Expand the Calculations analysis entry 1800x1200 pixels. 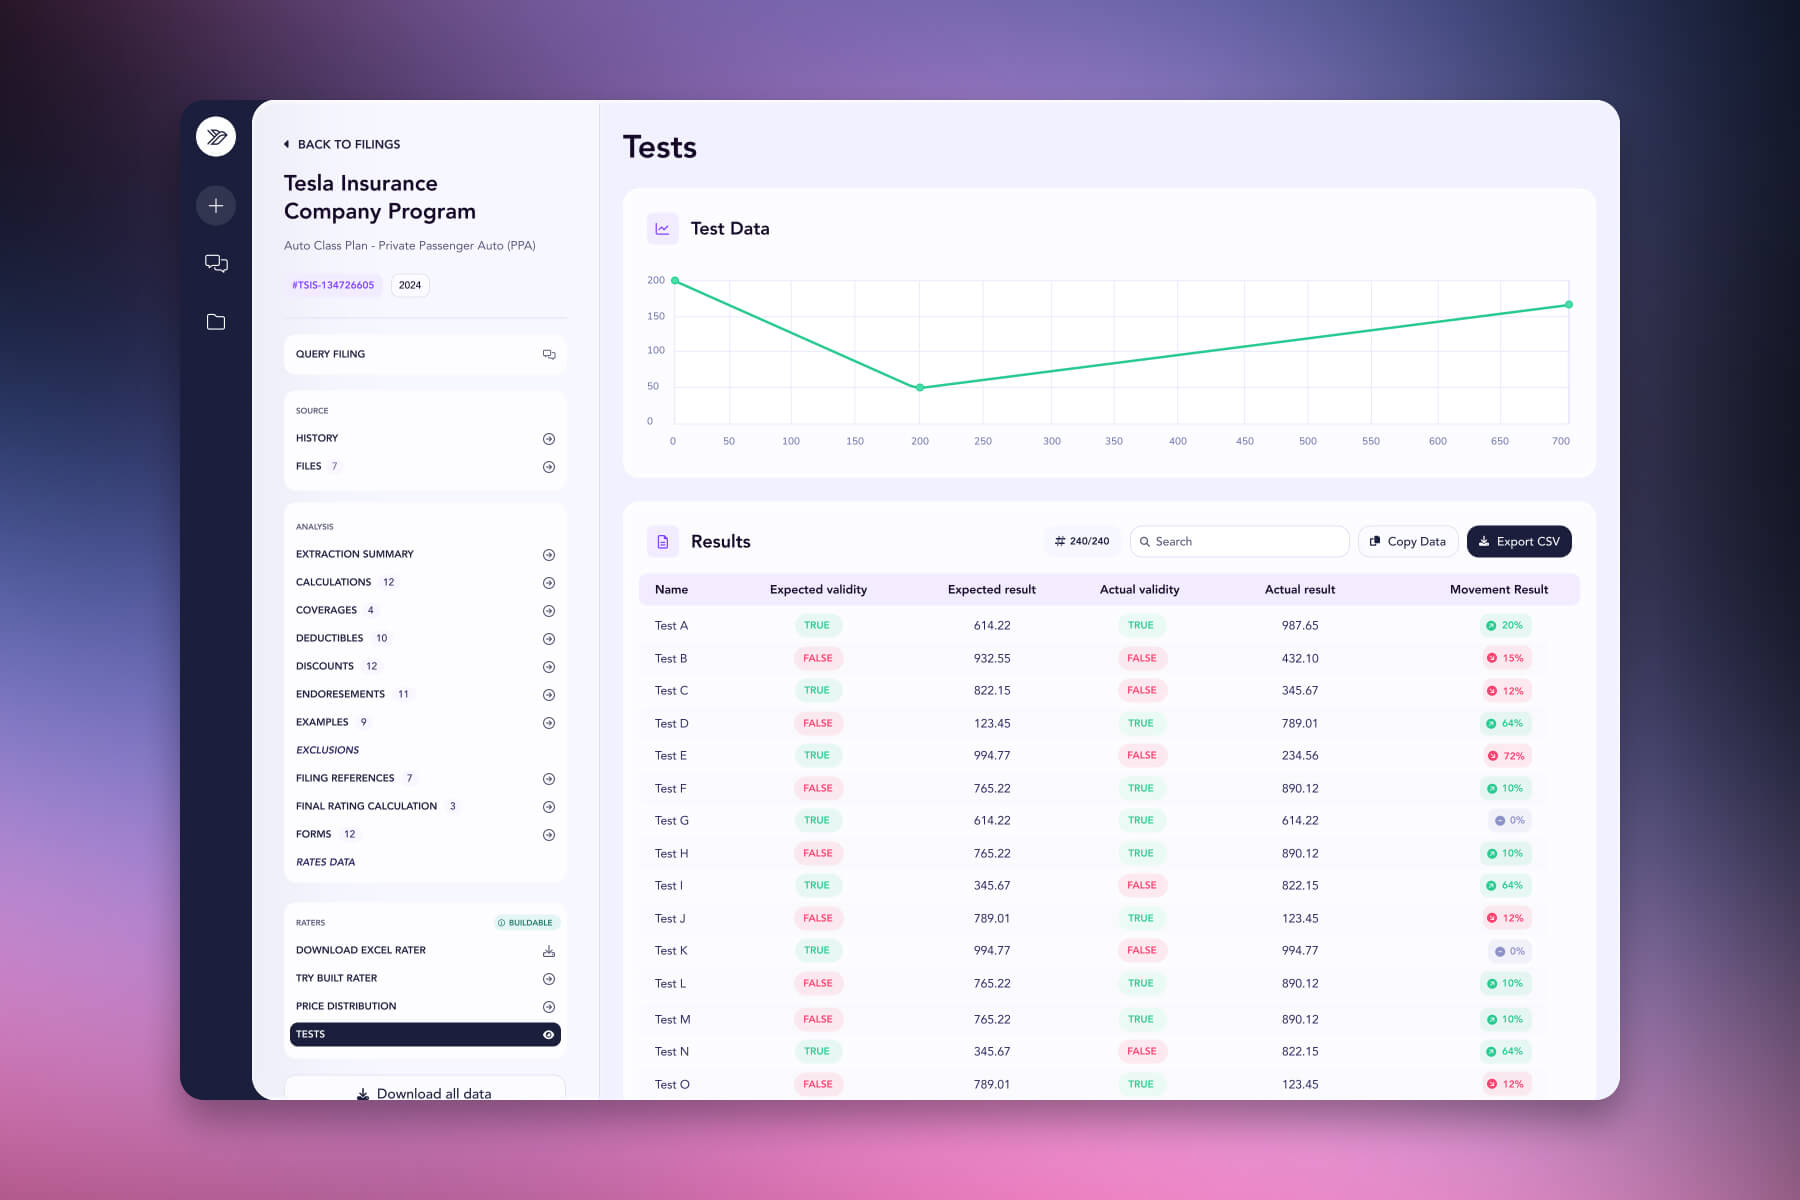pyautogui.click(x=548, y=582)
